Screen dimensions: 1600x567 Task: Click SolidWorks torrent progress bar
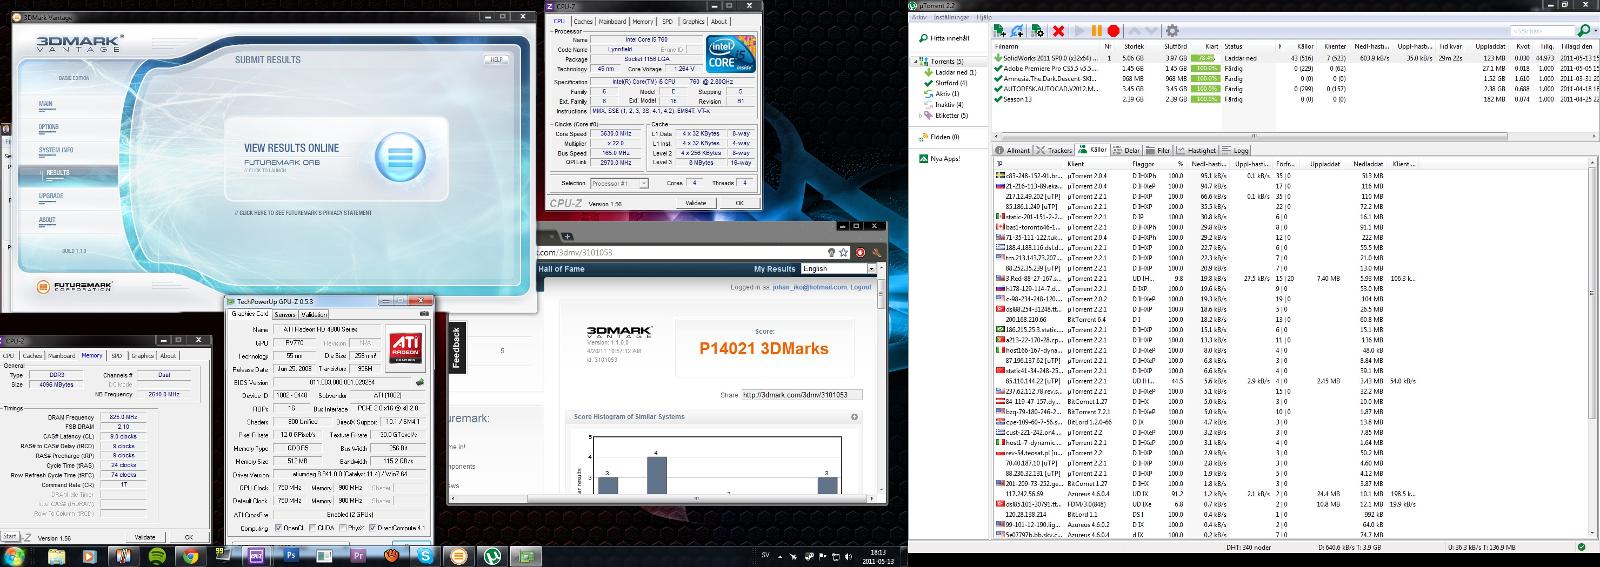pyautogui.click(x=1205, y=58)
